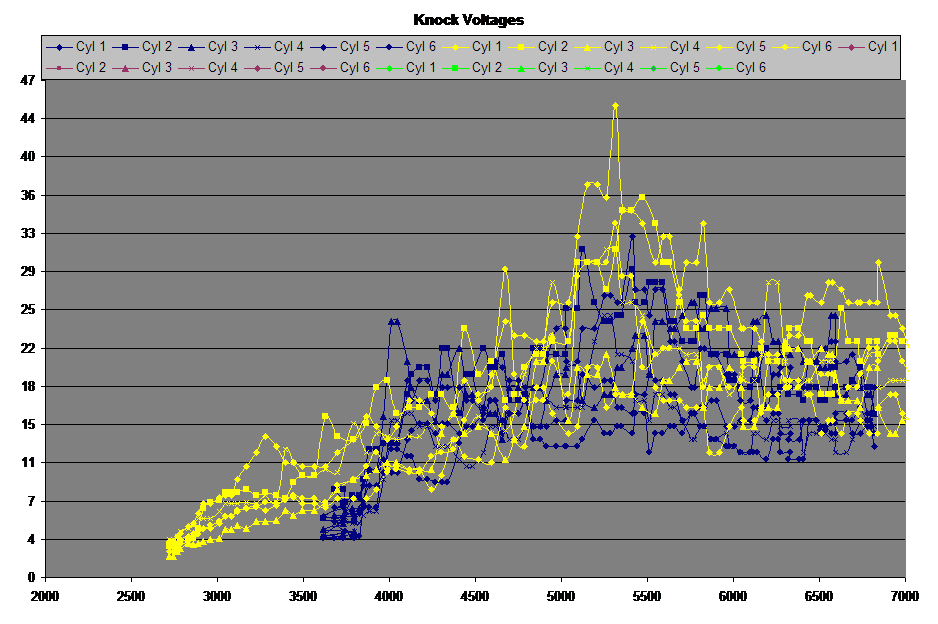
Task: Select navy blue Cyl 6 legend entry
Action: coord(406,47)
